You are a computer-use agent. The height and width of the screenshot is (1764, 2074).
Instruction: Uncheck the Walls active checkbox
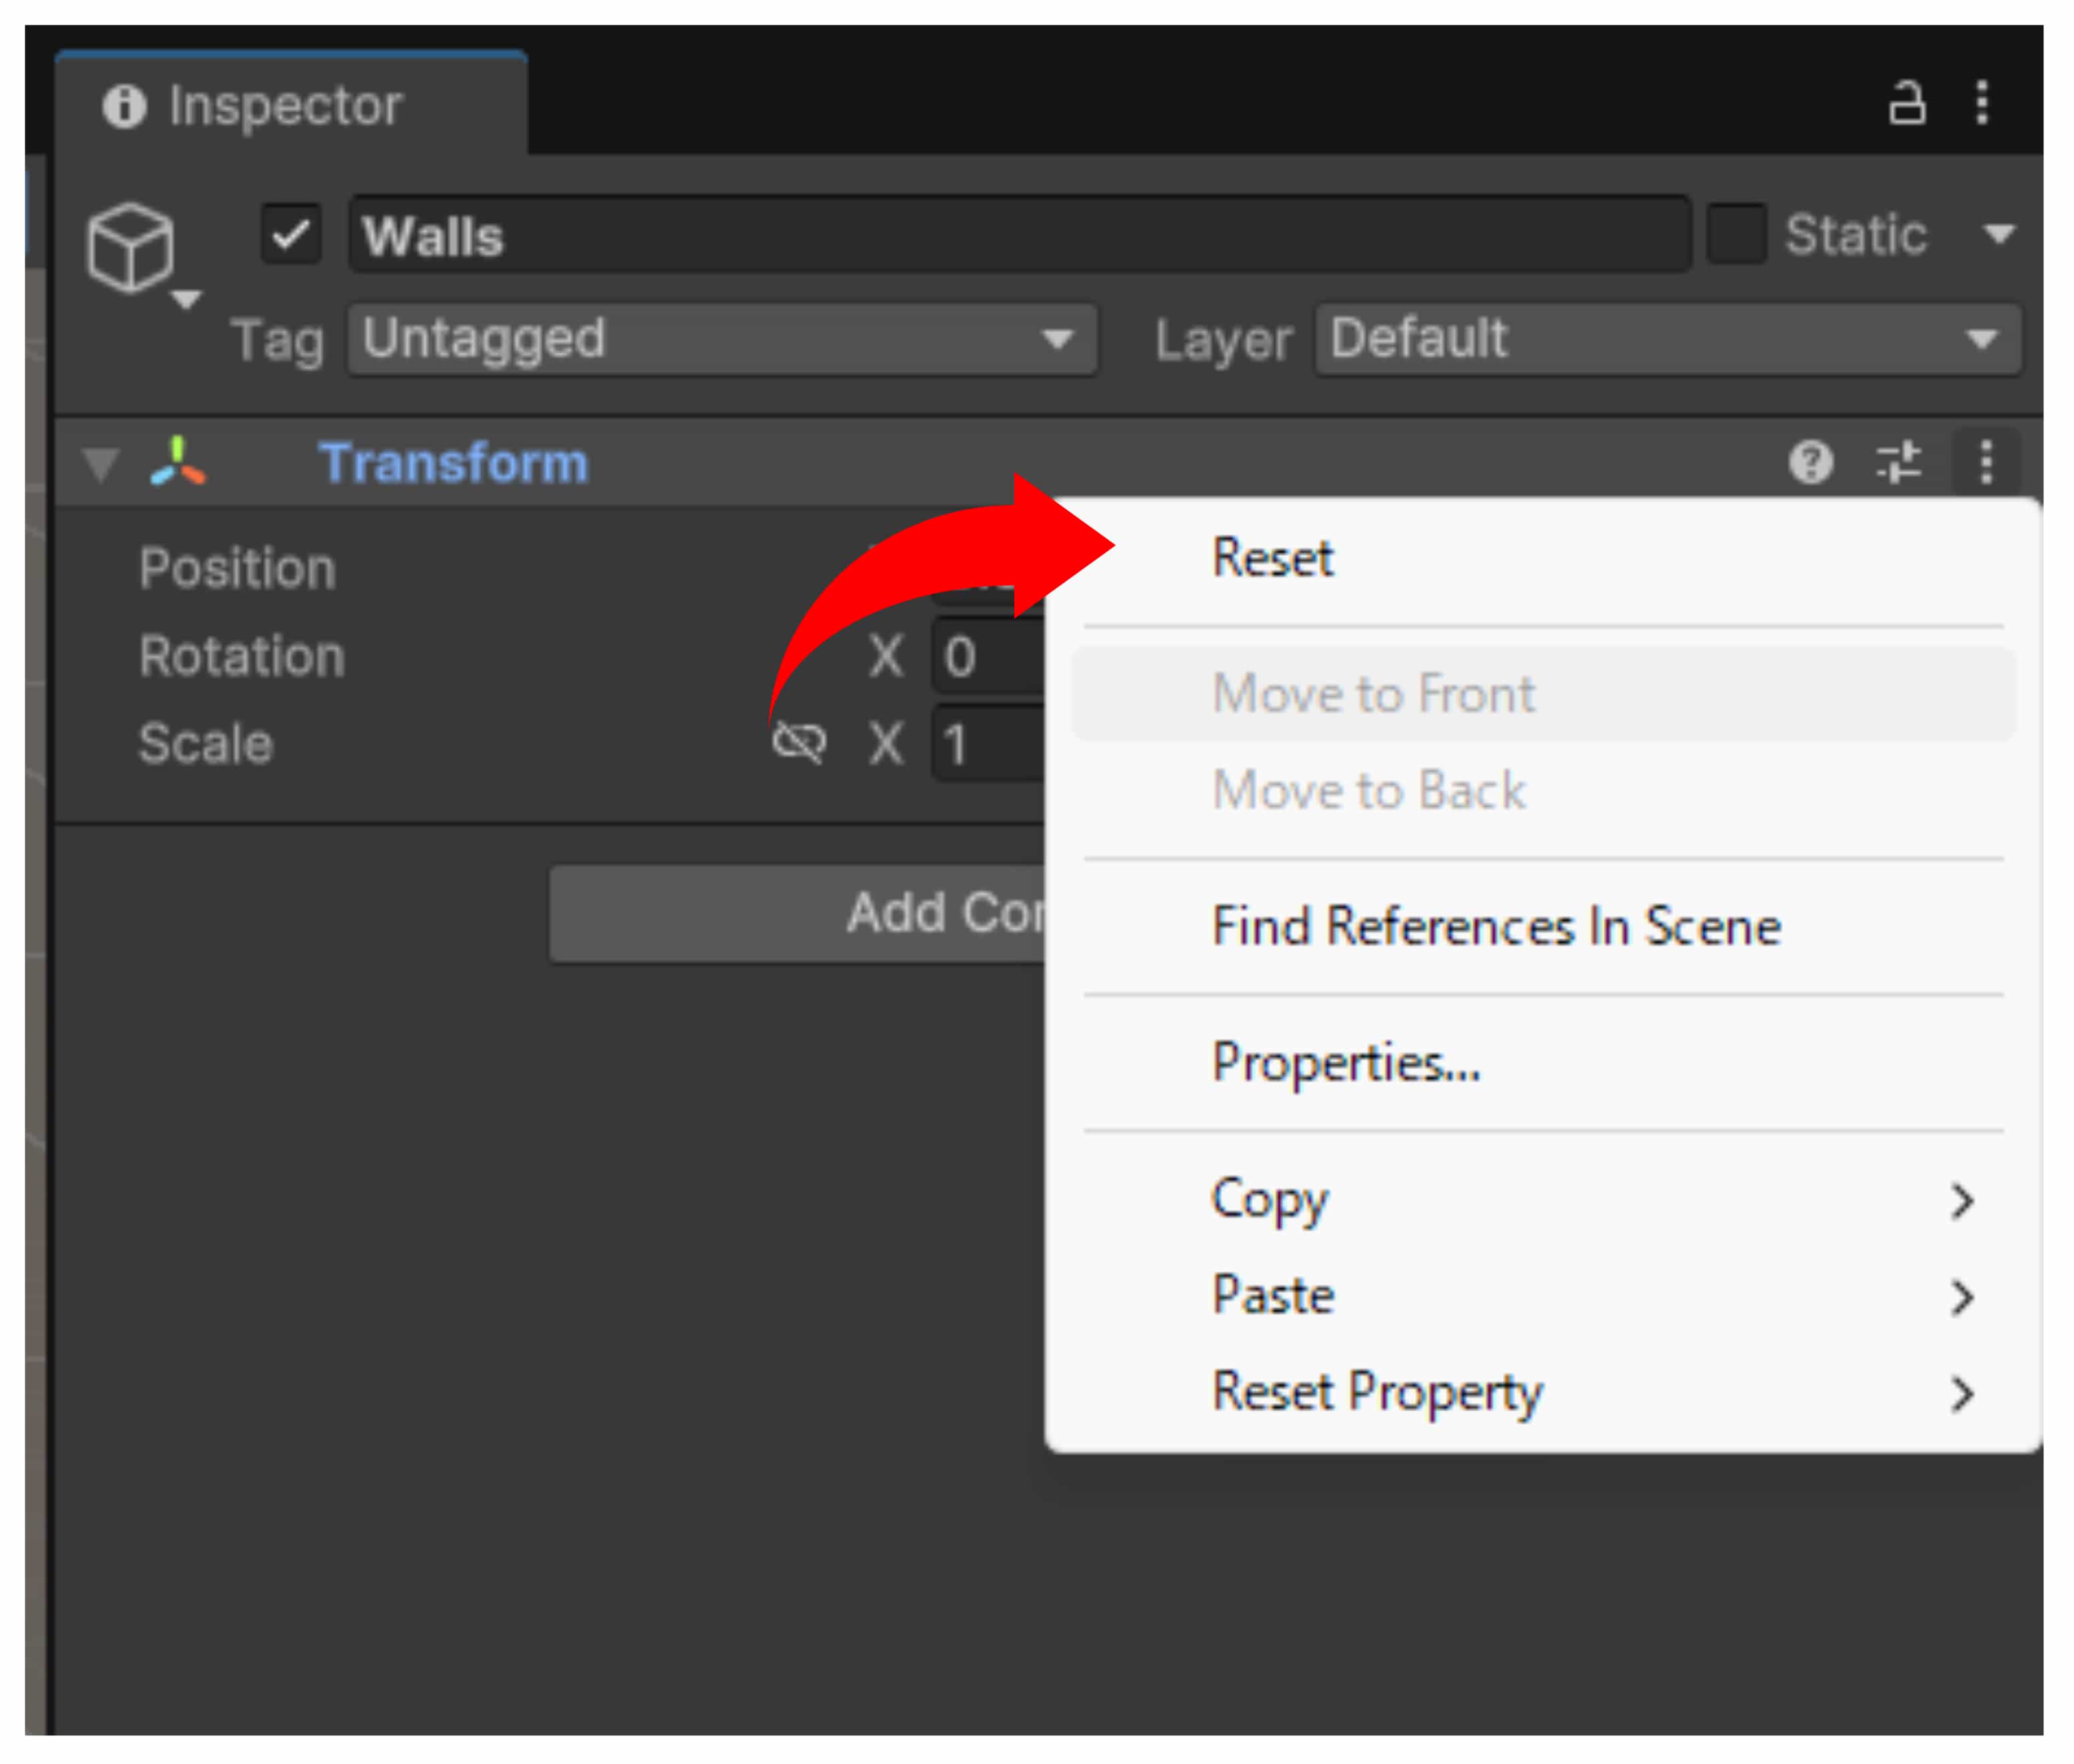(x=291, y=235)
